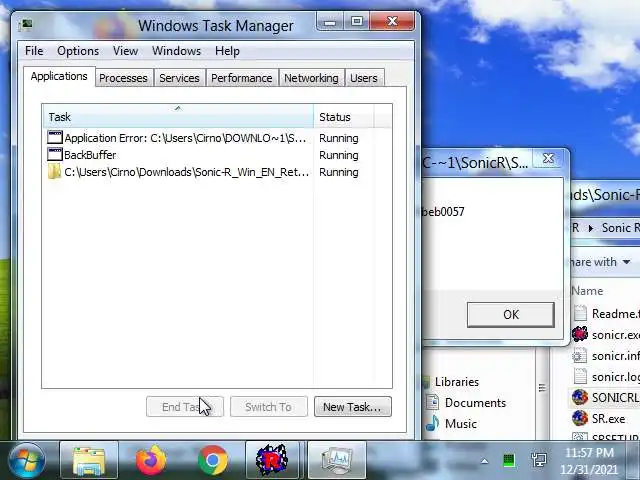Open the Options menu
Viewport: 640px width, 480px height.
(78, 51)
